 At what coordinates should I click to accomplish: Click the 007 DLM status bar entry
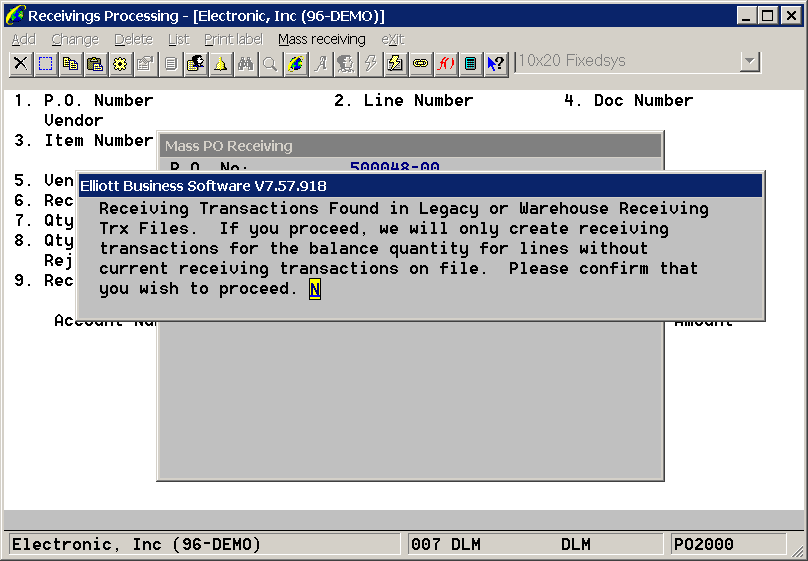(x=446, y=545)
